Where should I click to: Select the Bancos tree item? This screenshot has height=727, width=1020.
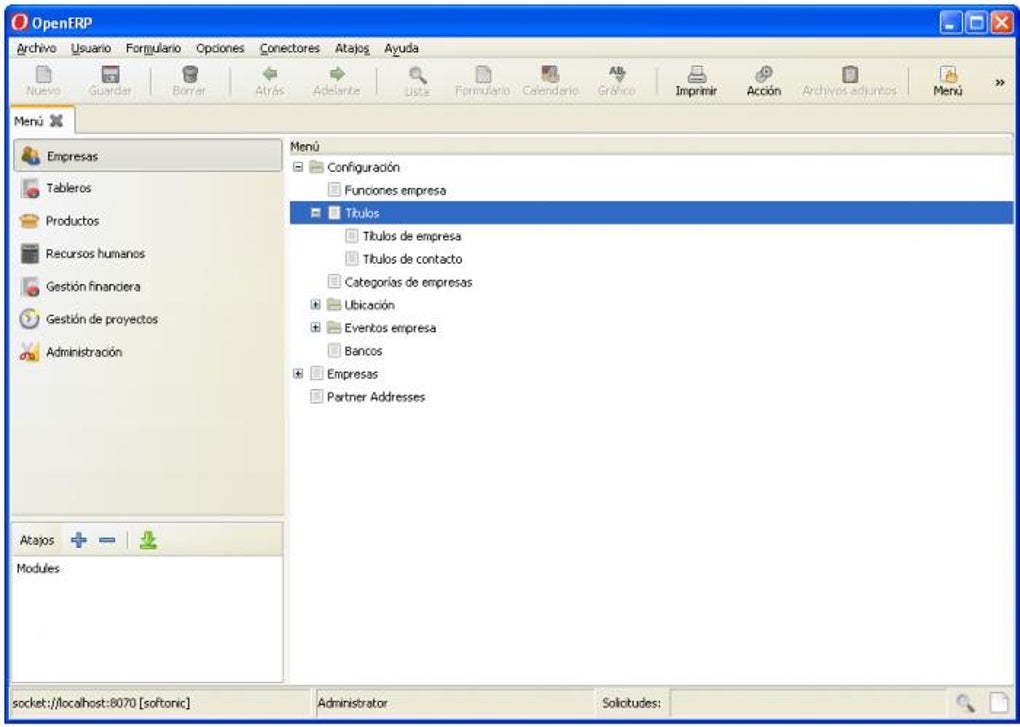coord(363,350)
